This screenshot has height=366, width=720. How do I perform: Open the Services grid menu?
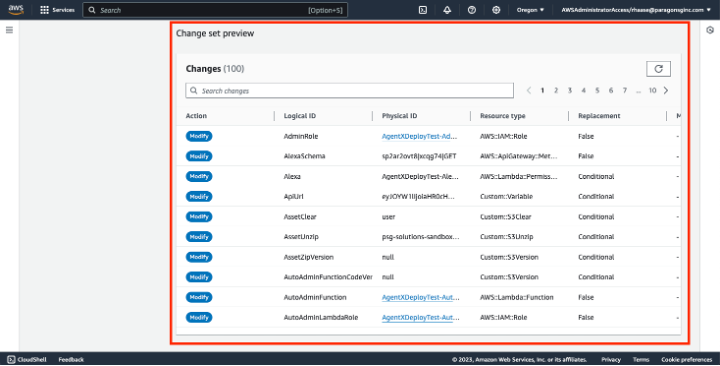[x=57, y=10]
